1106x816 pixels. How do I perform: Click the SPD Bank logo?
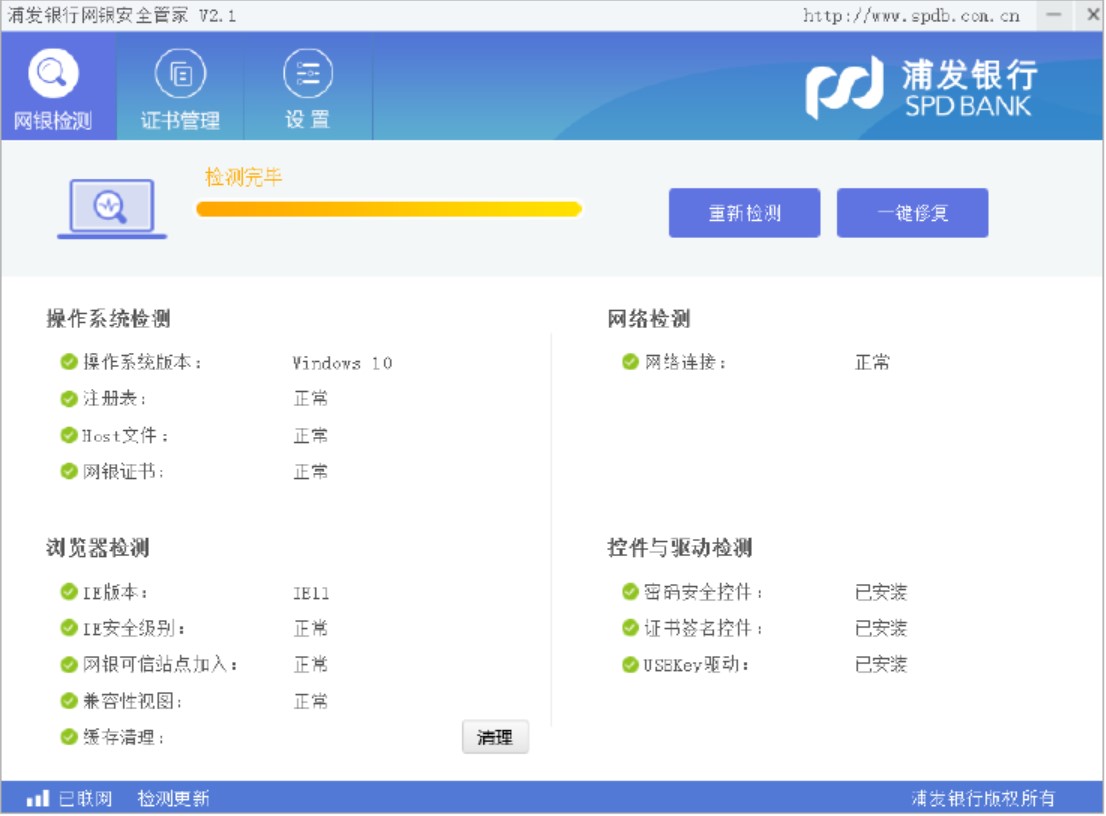click(x=921, y=87)
